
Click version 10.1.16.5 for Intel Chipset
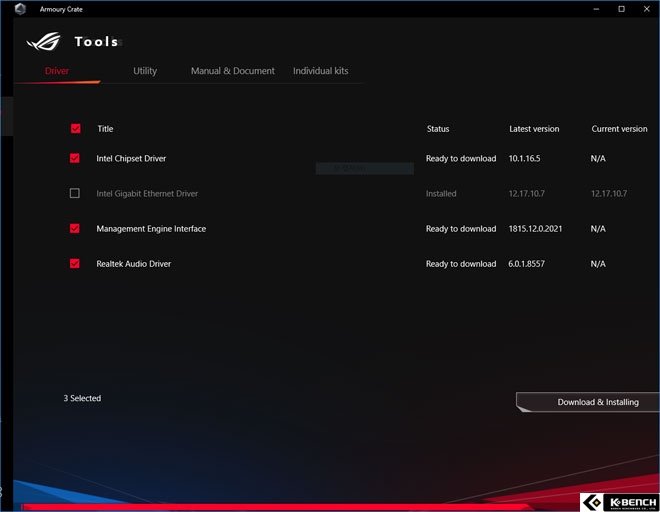[524, 159]
